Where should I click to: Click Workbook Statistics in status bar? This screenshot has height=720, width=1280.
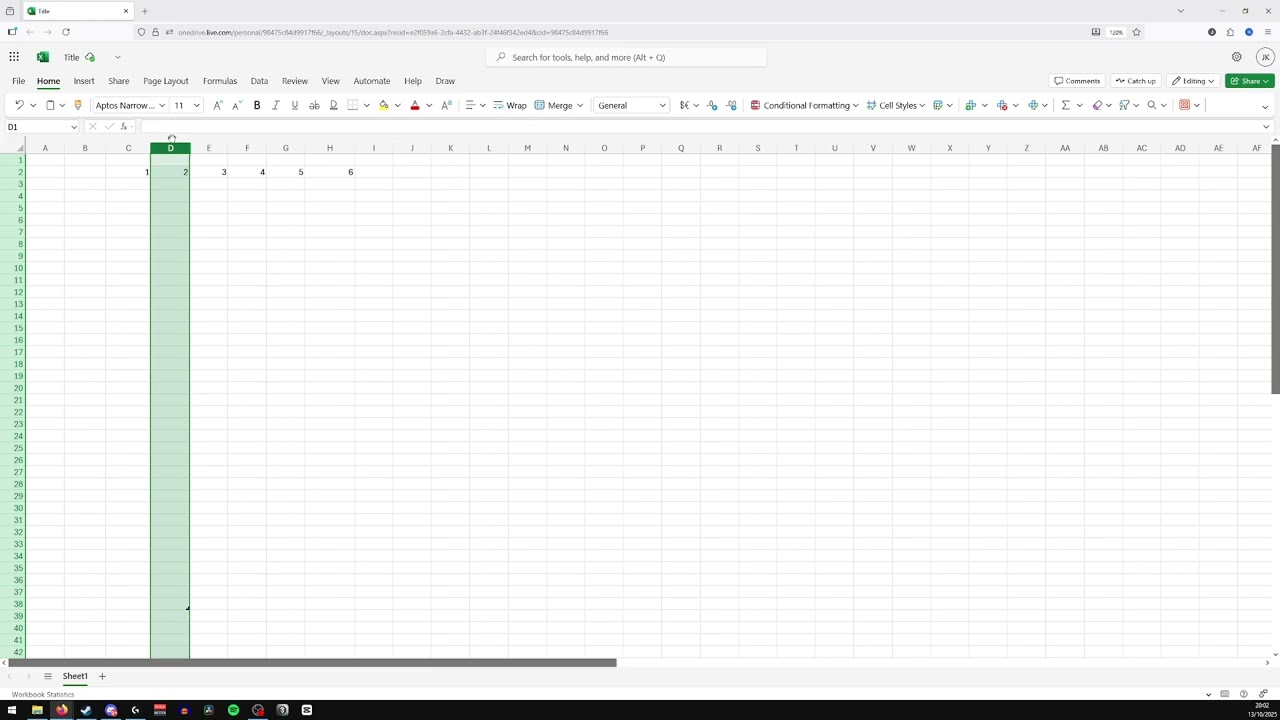pyautogui.click(x=43, y=694)
